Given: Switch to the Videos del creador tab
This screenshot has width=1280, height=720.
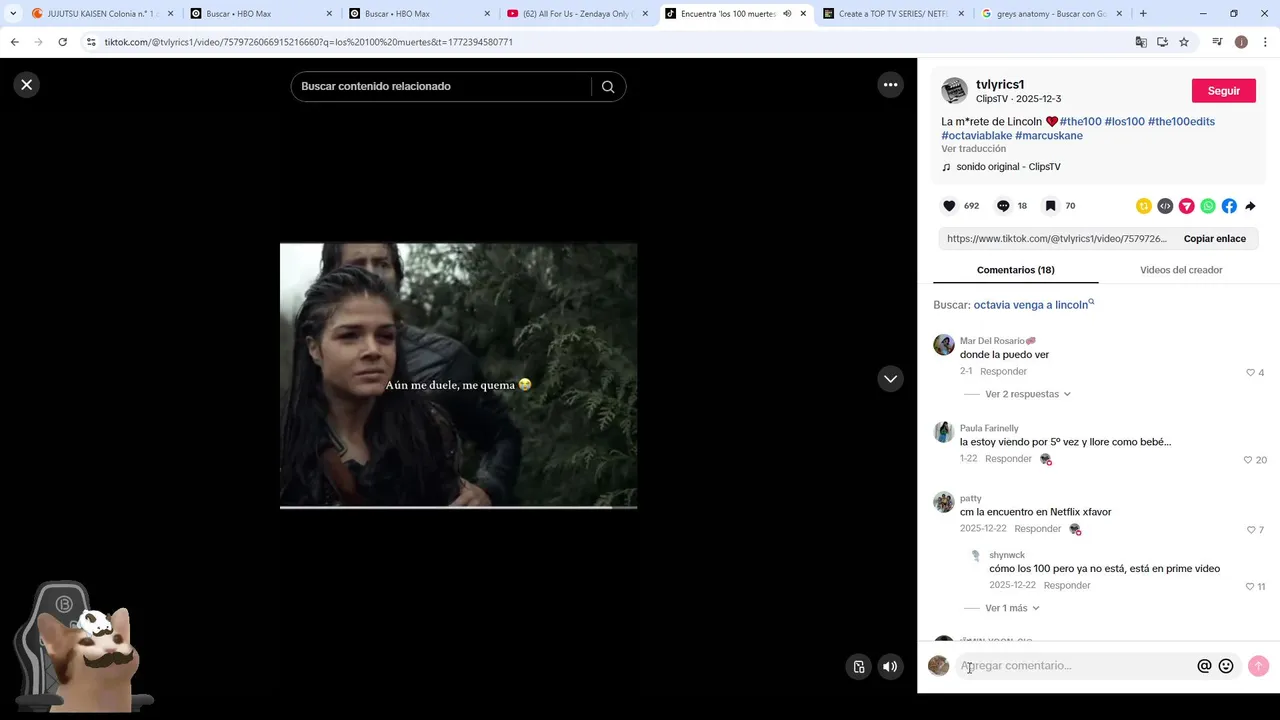Looking at the screenshot, I should coord(1181,270).
